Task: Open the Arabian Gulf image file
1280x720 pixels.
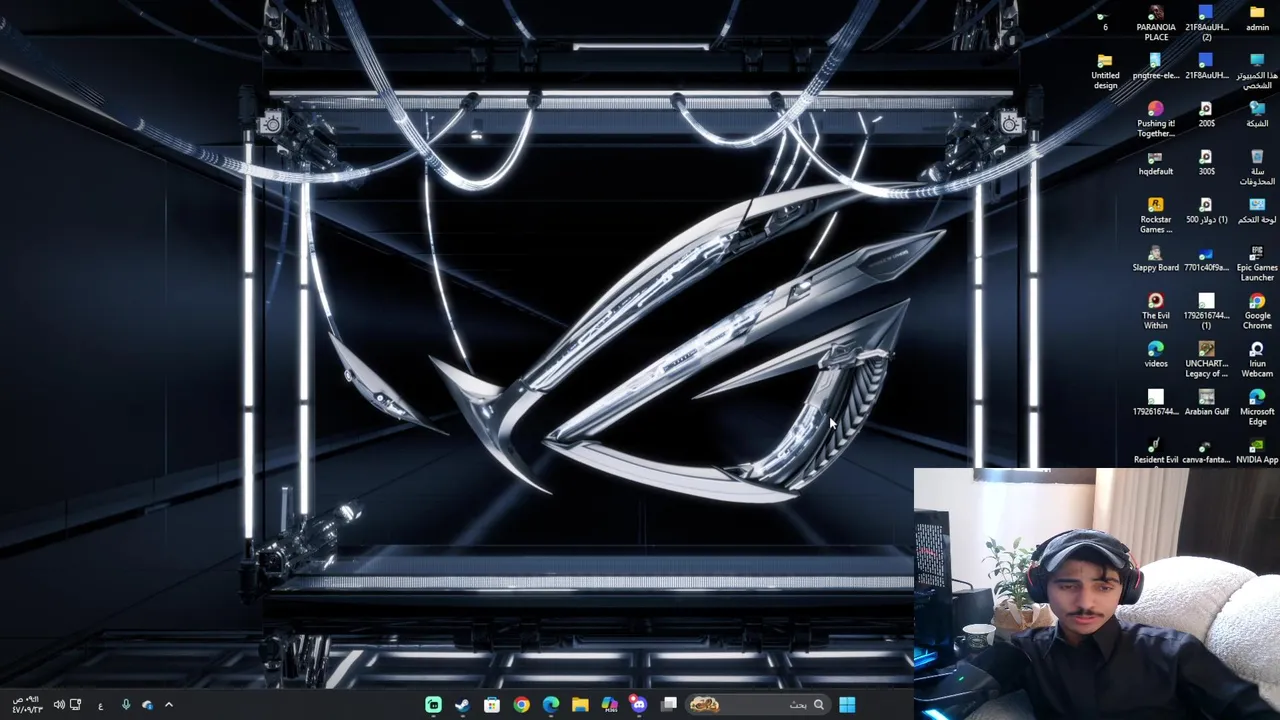Action: 1206,402
